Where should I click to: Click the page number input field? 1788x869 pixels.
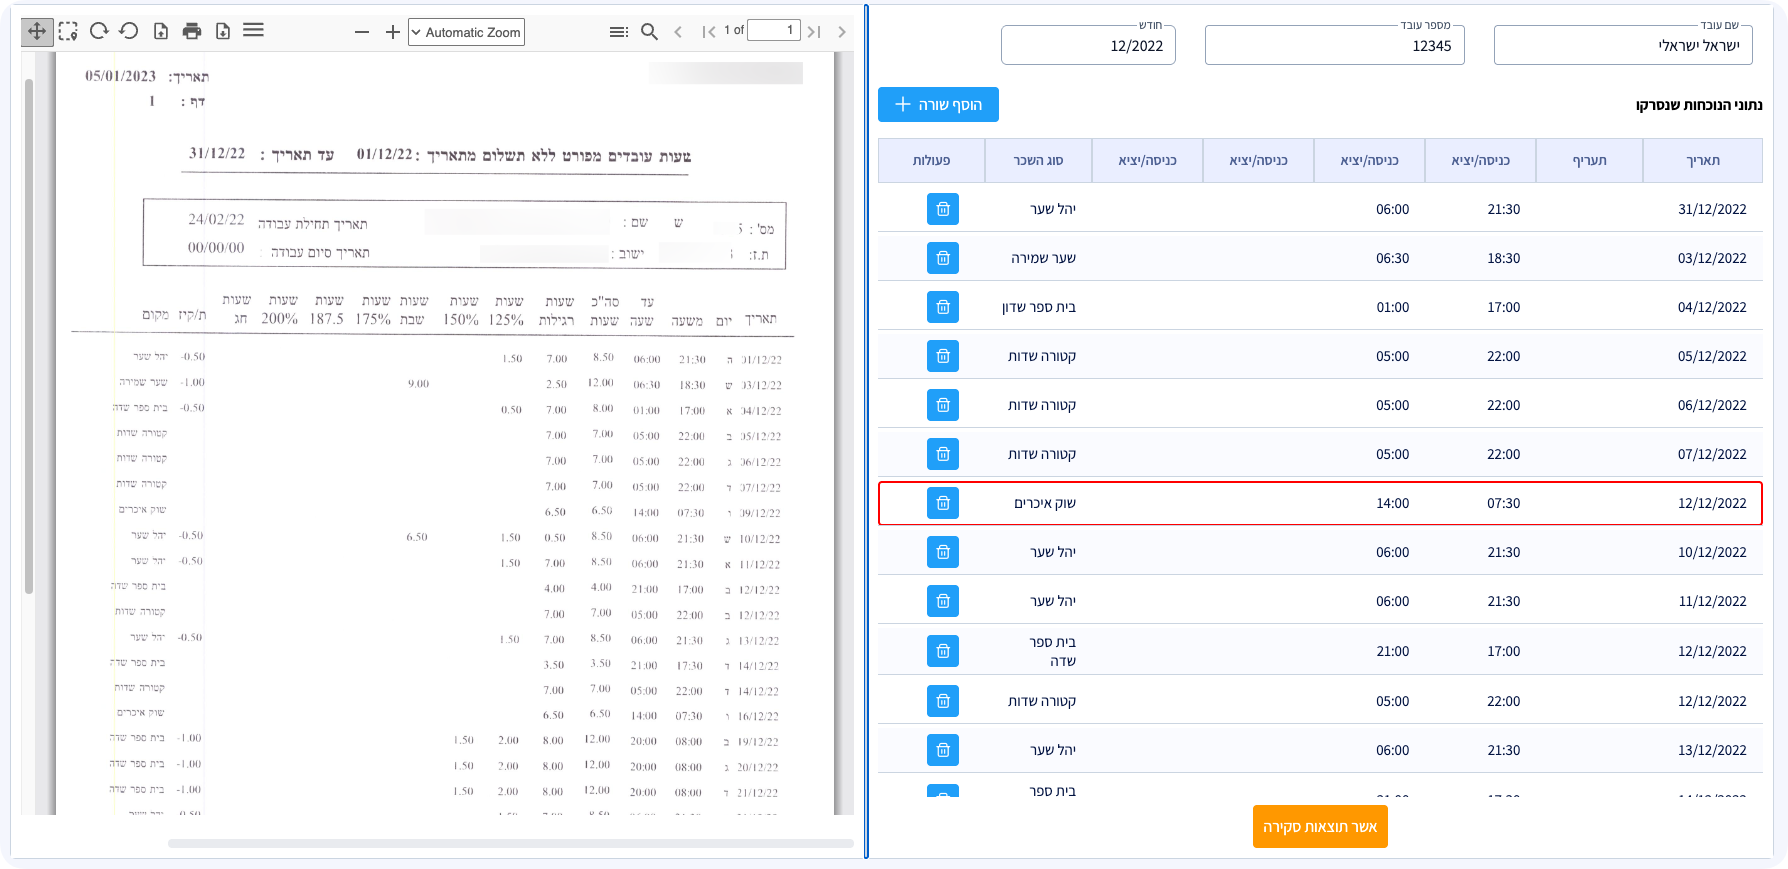774,30
